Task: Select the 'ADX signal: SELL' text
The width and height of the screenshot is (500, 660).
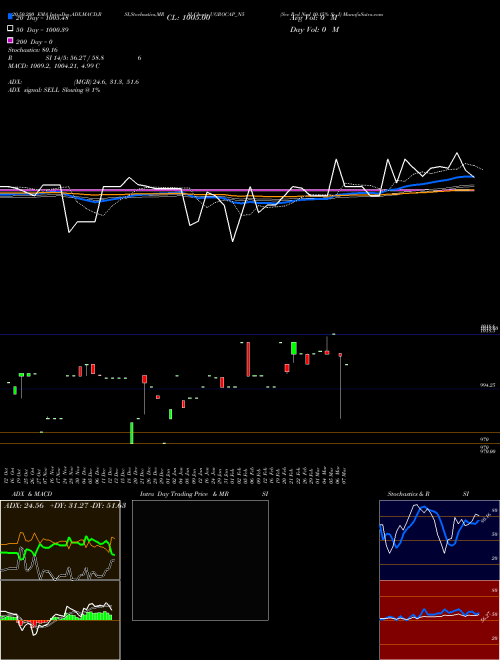Action: (x=34, y=90)
